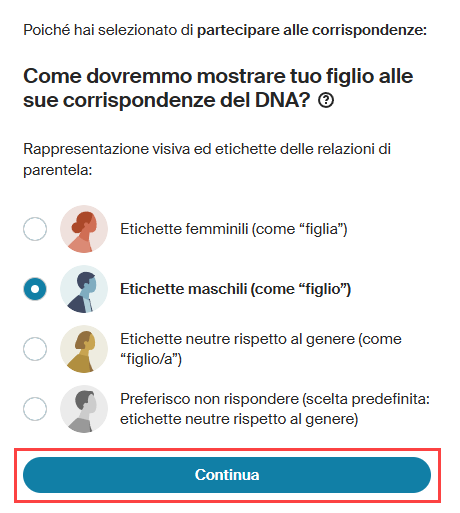460x513 pixels.
Task: Click the Rappresentazione visiva ed etichette paragraph
Action: click(x=207, y=160)
